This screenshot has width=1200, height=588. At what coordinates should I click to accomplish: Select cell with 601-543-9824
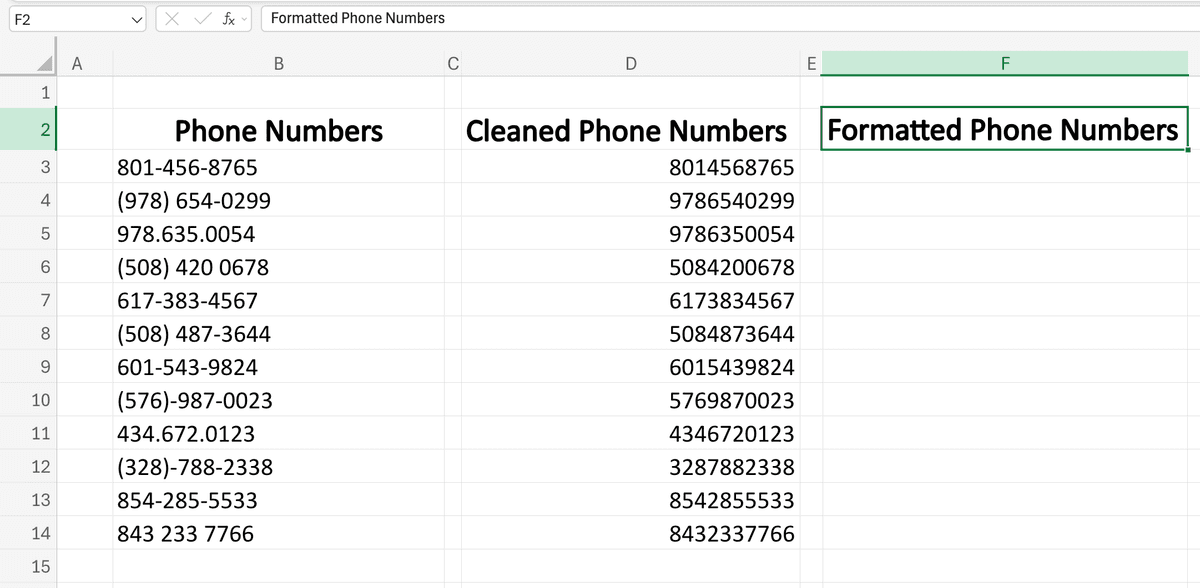(278, 367)
